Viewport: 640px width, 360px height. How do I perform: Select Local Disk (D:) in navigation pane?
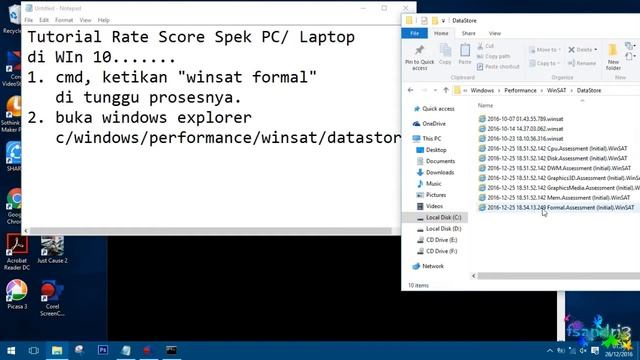(x=439, y=229)
